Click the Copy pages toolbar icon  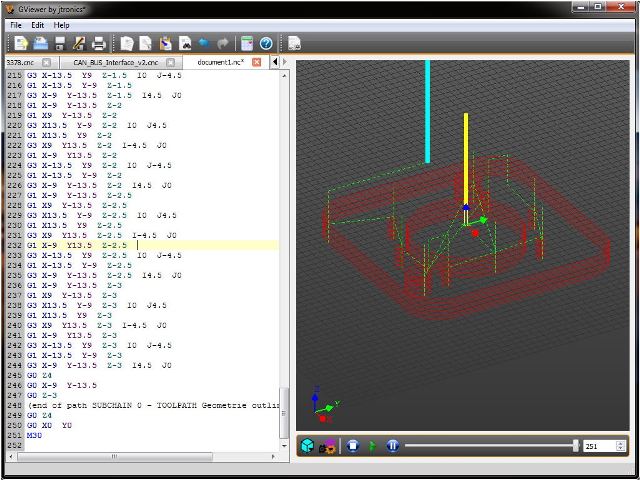(x=127, y=43)
